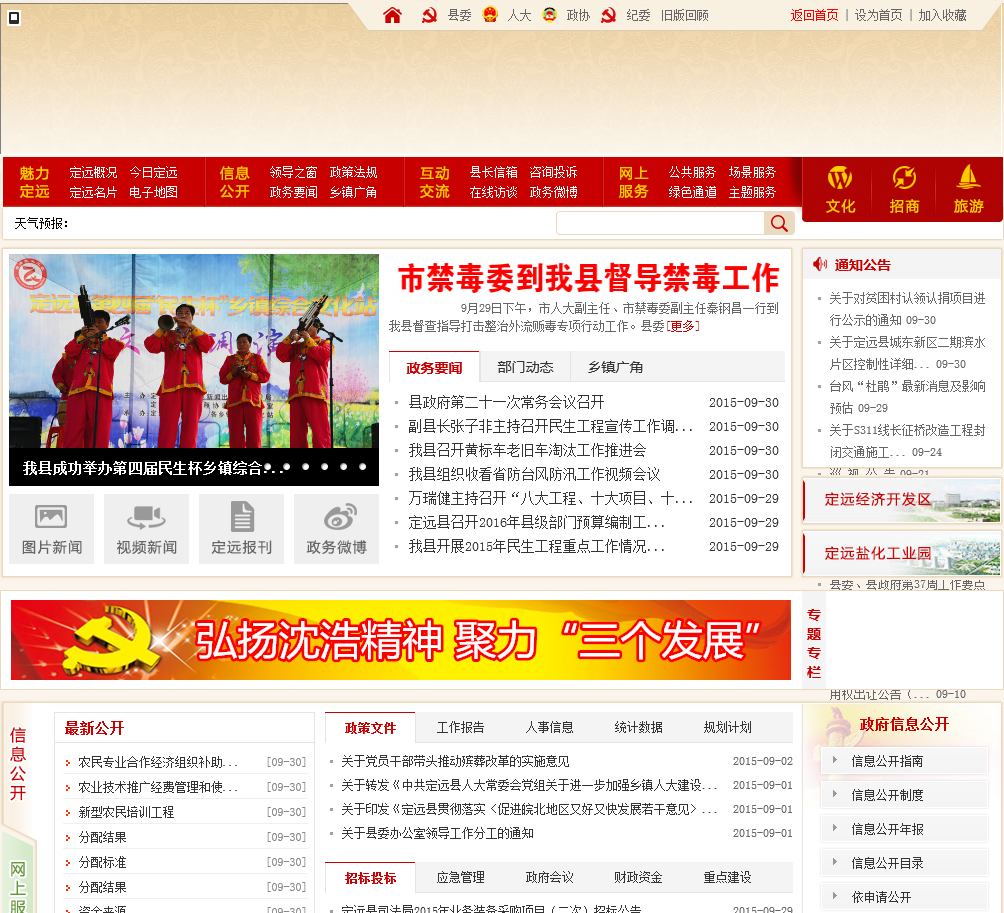Open 定远盐化工业园 banner
This screenshot has width=1004, height=913.
(902, 553)
